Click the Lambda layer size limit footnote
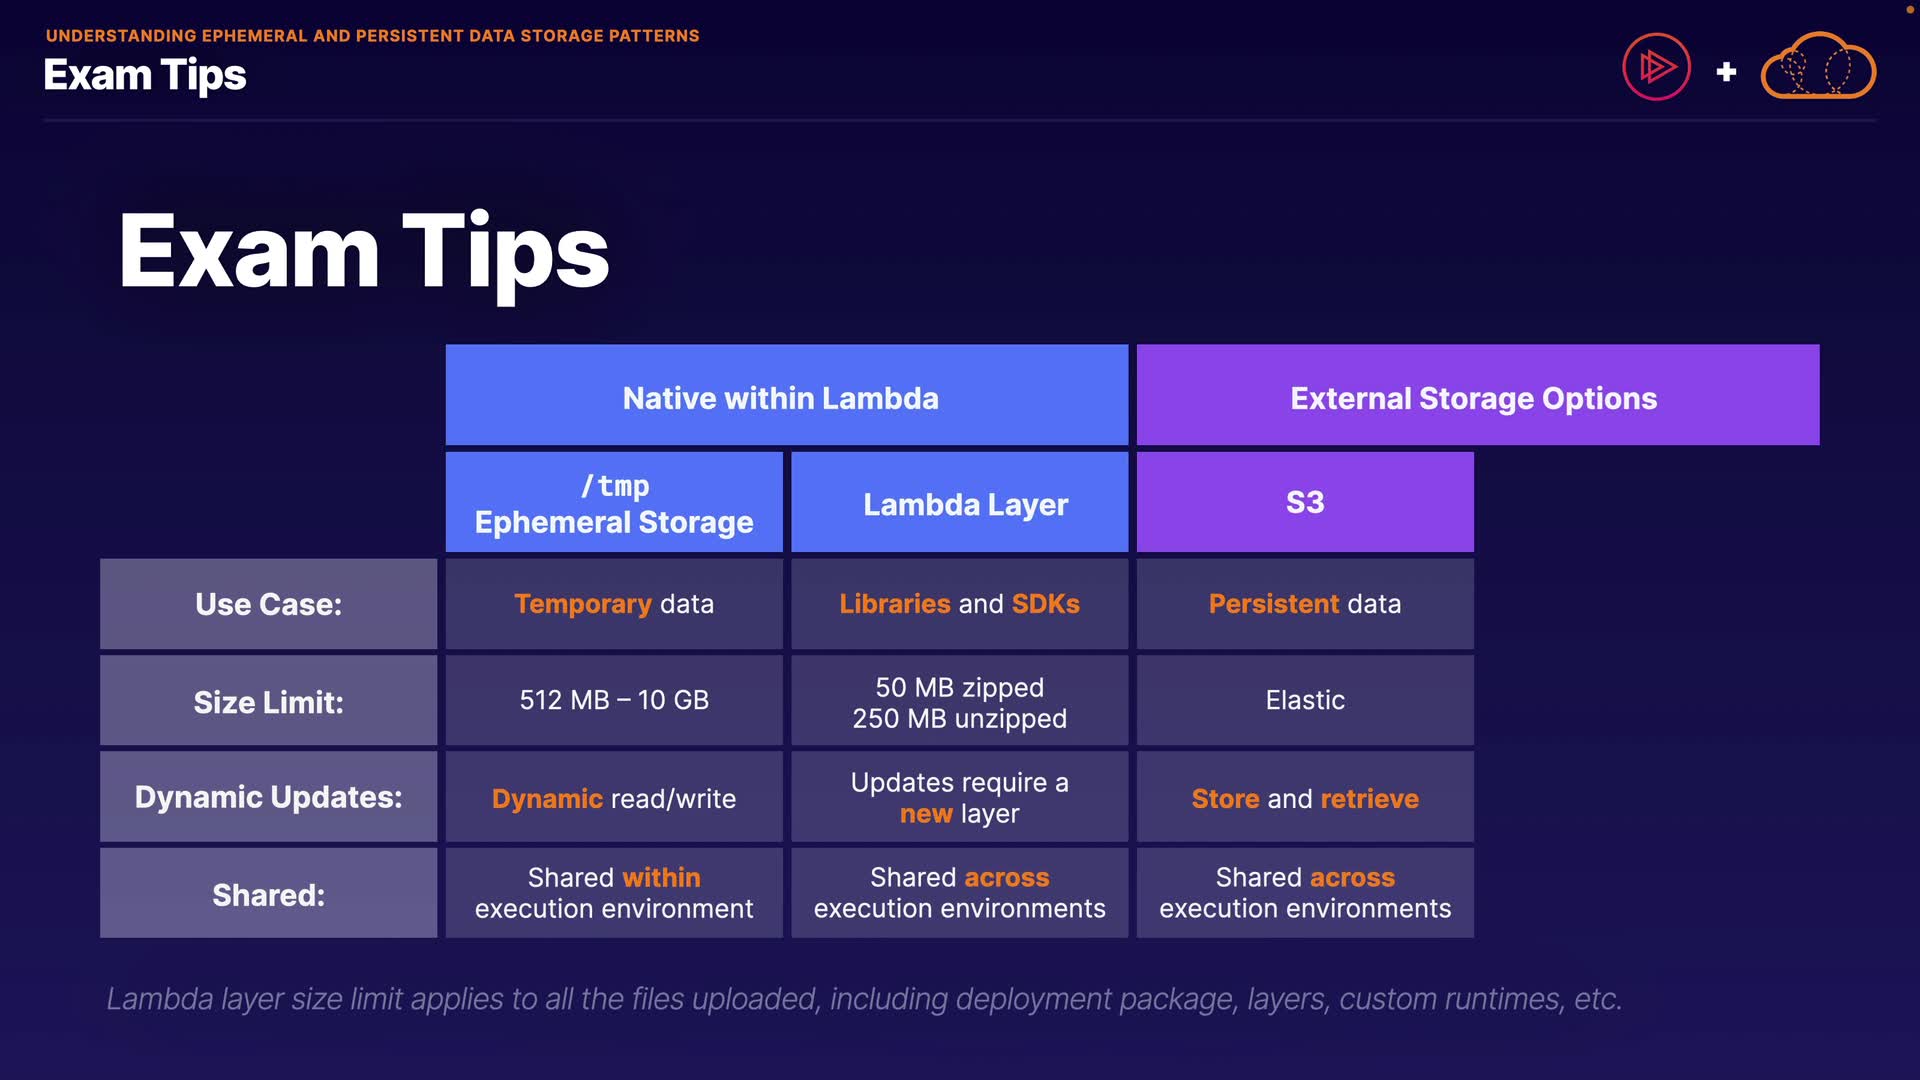This screenshot has width=1920, height=1080. pyautogui.click(x=863, y=998)
